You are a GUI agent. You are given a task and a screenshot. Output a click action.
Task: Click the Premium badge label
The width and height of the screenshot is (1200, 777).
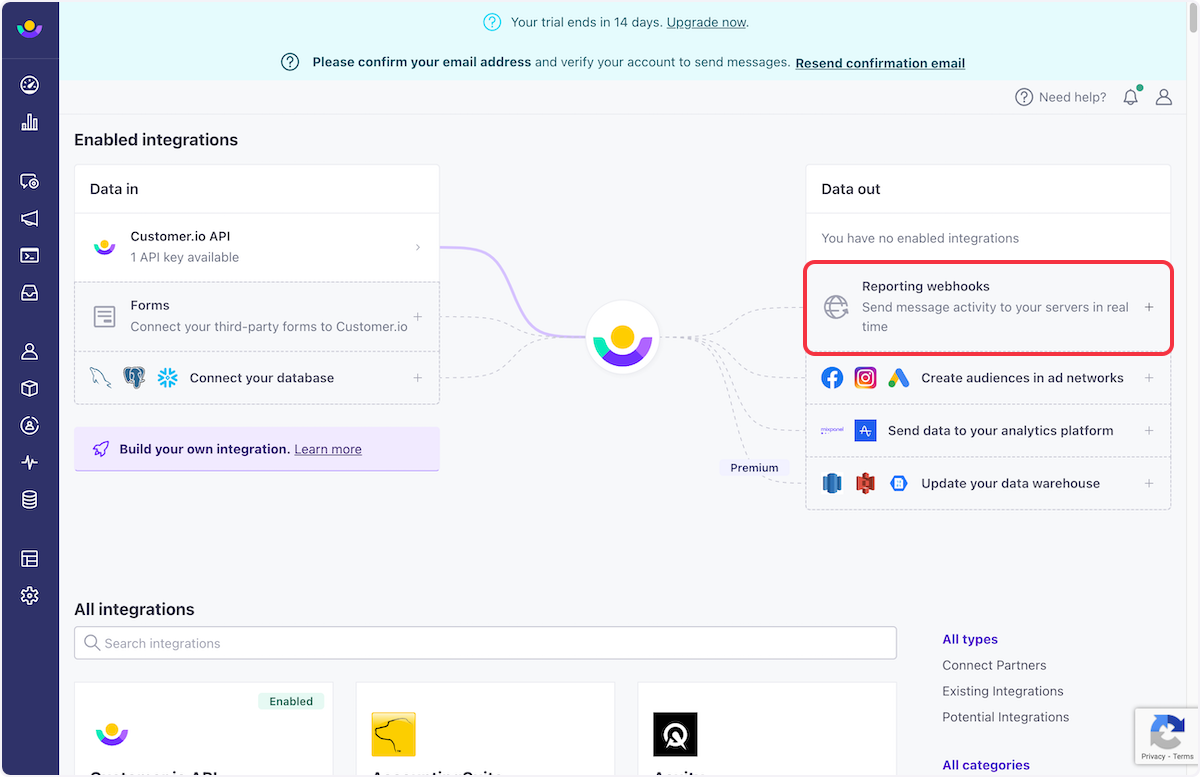754,467
